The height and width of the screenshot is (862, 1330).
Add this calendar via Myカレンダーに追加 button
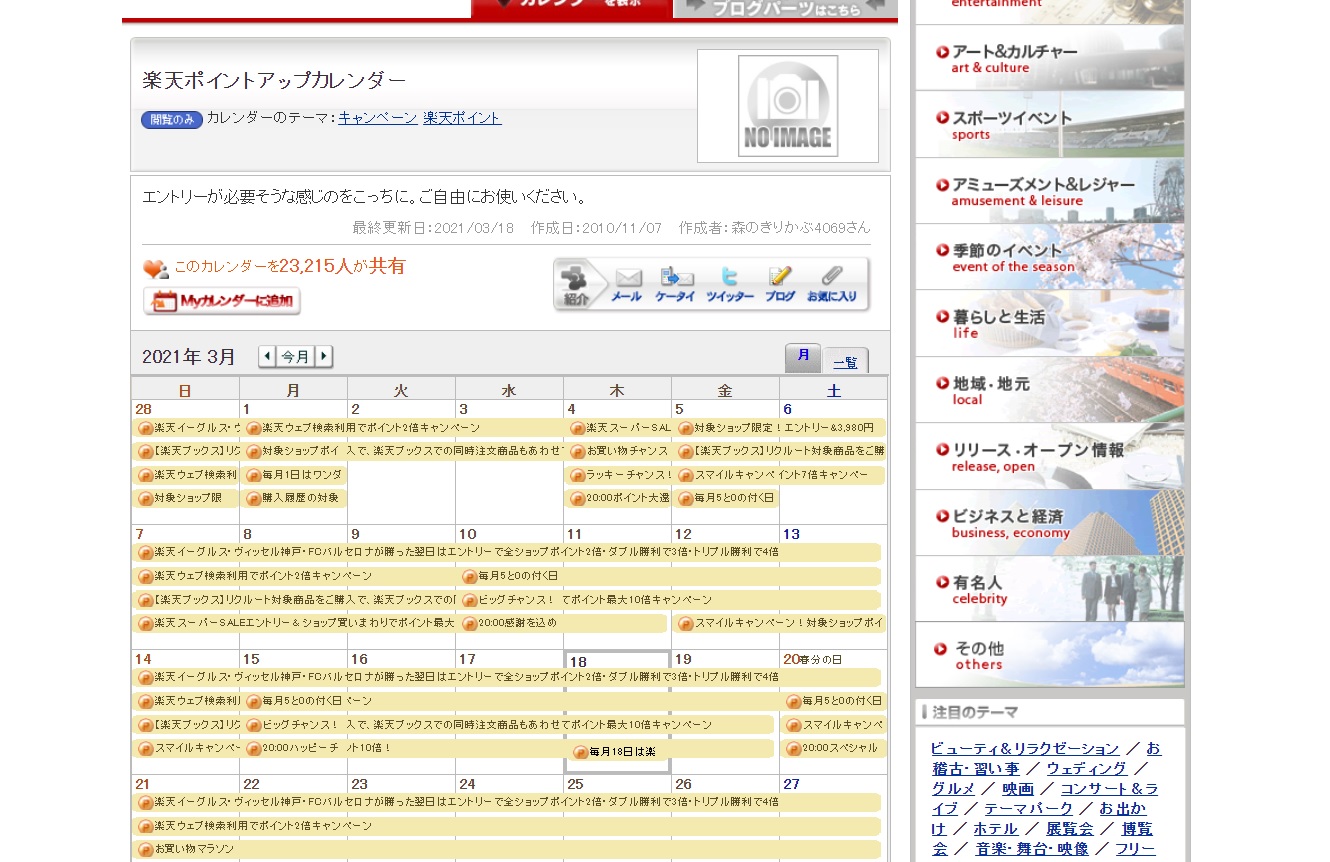coord(222,301)
